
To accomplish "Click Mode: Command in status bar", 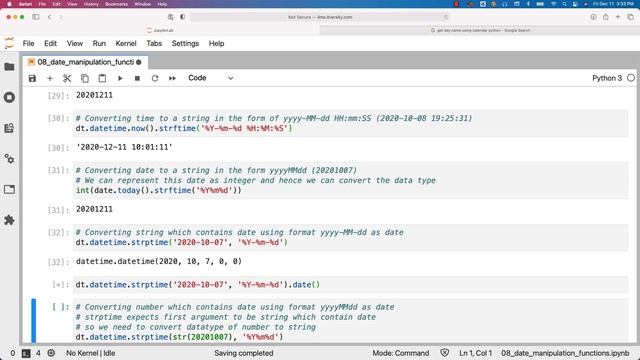I will 400,353.
